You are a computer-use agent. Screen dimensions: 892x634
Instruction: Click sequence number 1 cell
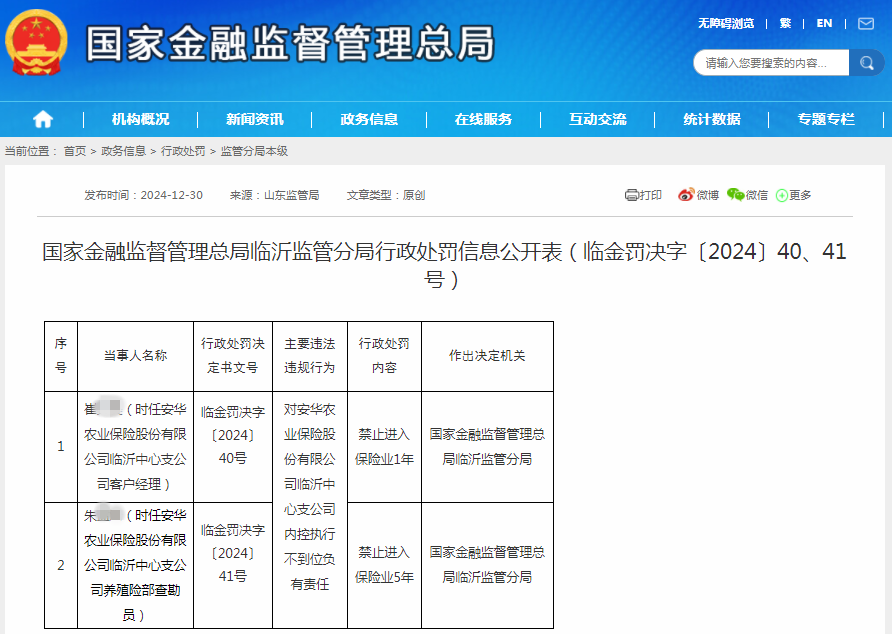click(x=61, y=447)
